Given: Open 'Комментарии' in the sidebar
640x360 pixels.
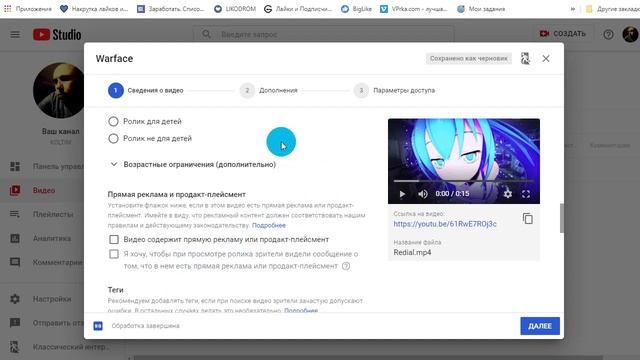Looking at the screenshot, I should (42, 262).
